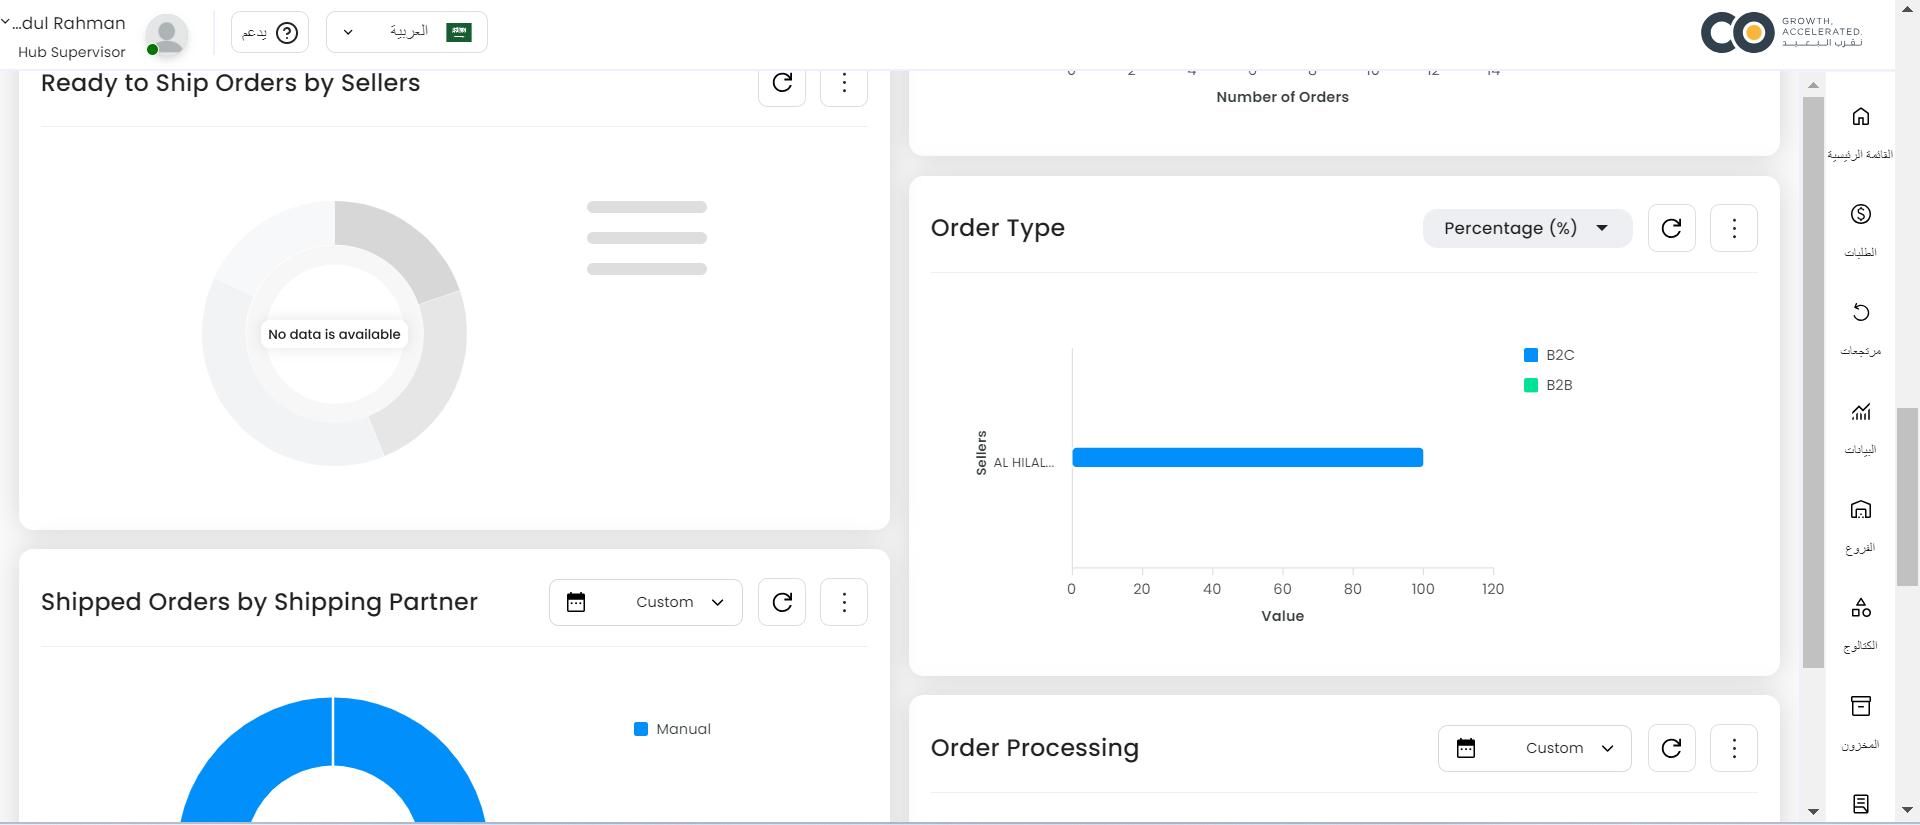Open the Order Type three-dot menu
This screenshot has height=825, width=1920.
coord(1734,228)
